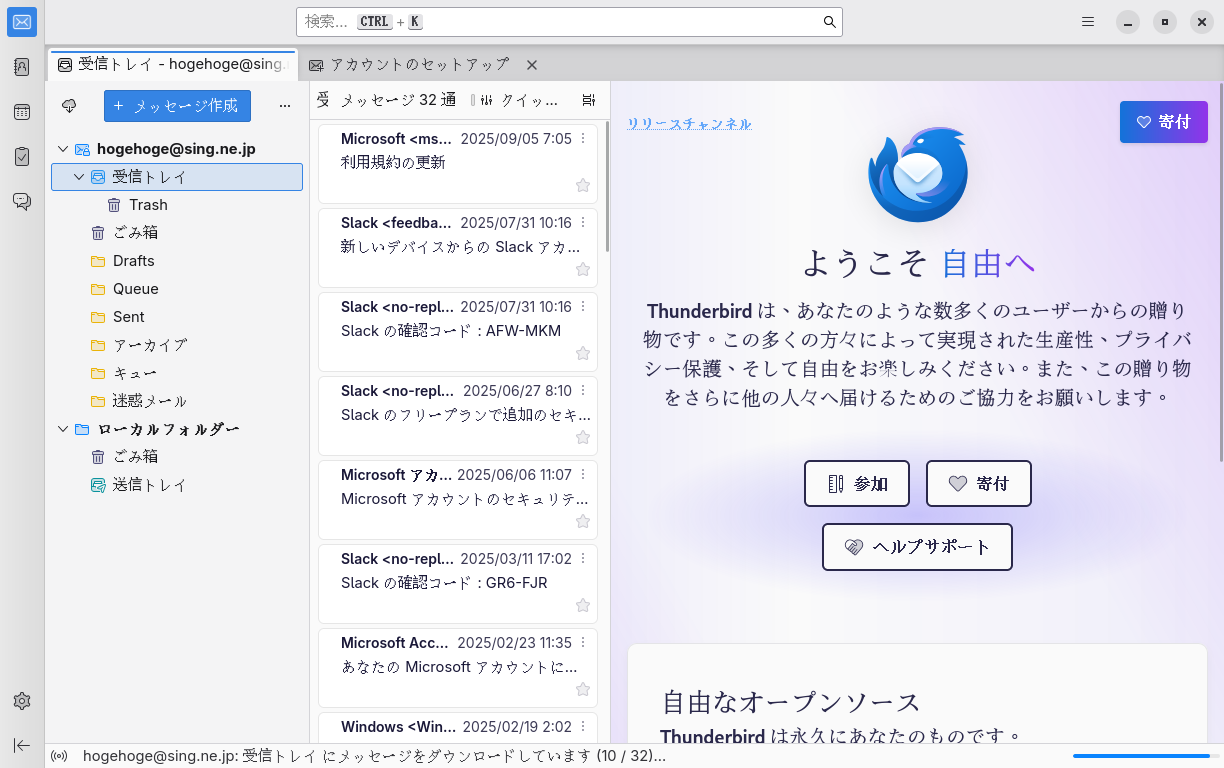Open the Settings gear icon
The height and width of the screenshot is (768, 1224).
pyautogui.click(x=22, y=701)
